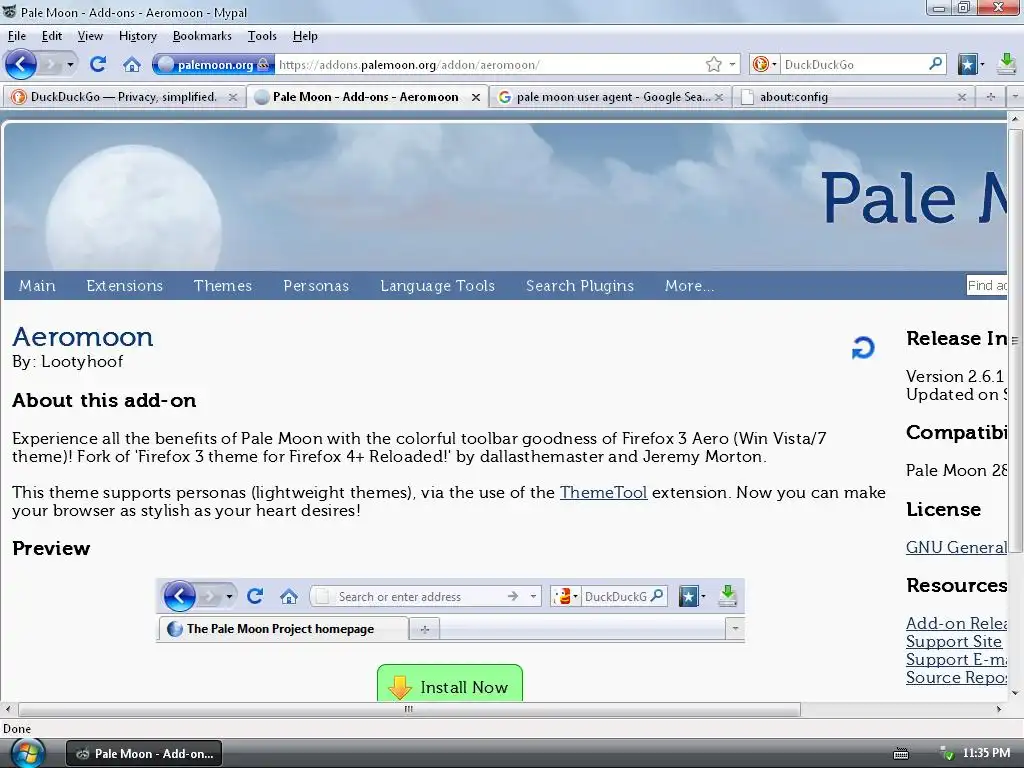Viewport: 1024px width, 768px height.
Task: Close the about:config tab
Action: point(961,97)
